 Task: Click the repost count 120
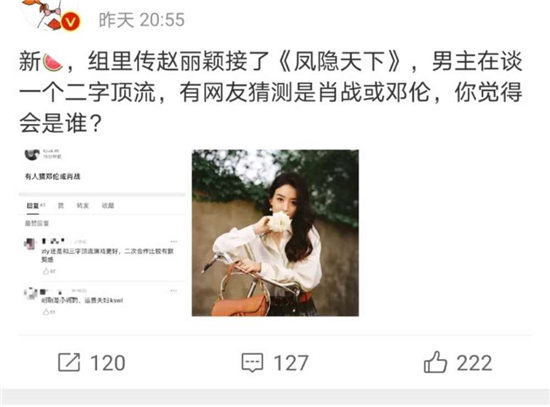click(x=108, y=363)
